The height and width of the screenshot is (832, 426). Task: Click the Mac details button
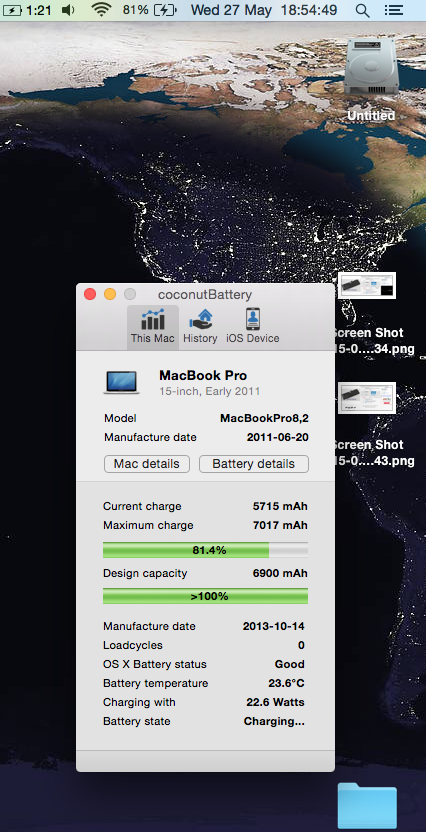click(146, 464)
